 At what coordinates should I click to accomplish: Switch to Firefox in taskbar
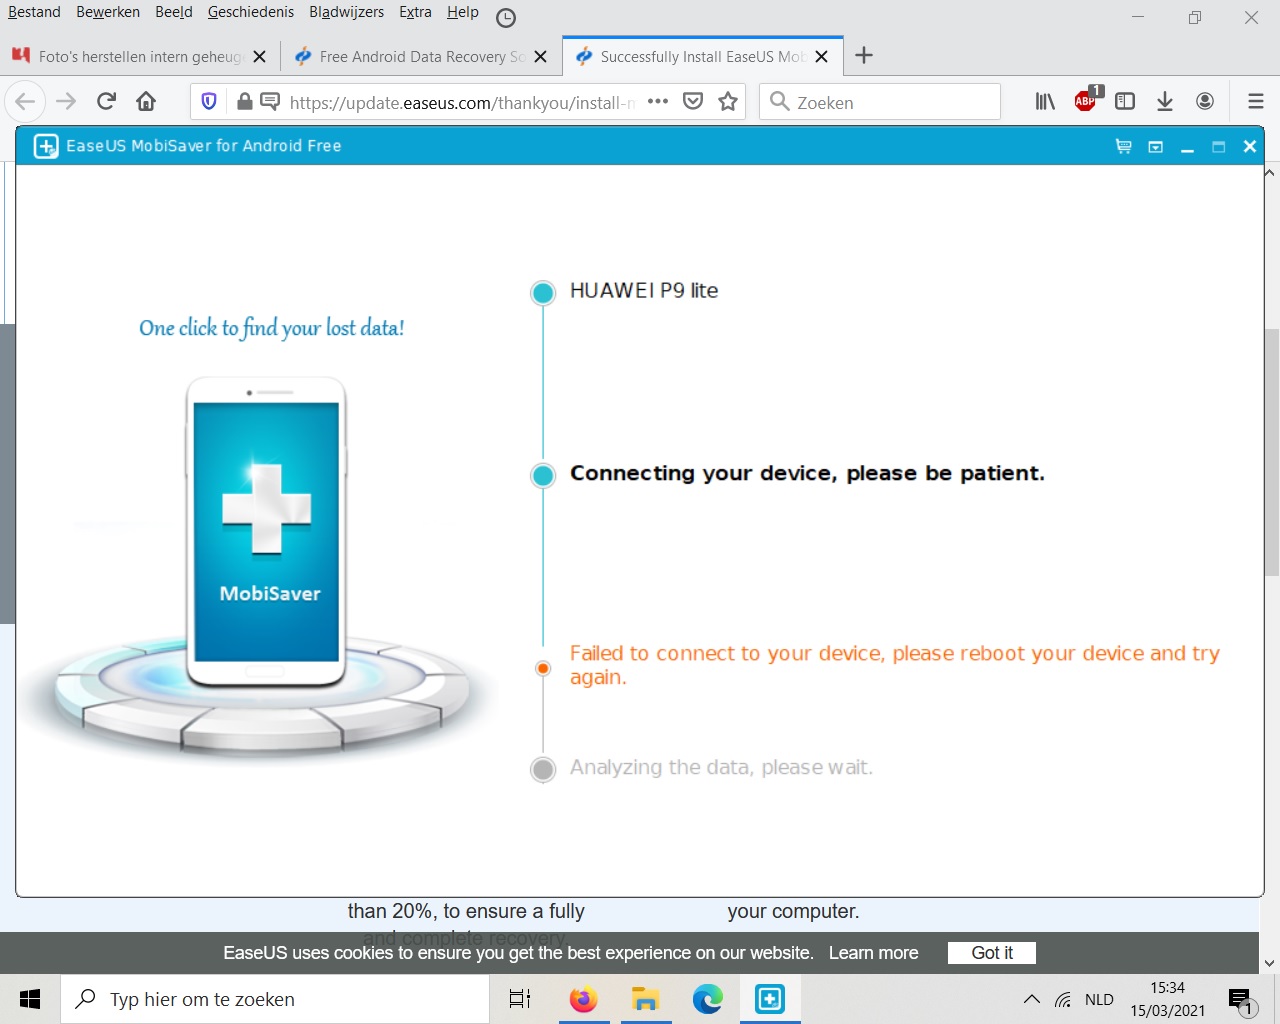coord(583,999)
